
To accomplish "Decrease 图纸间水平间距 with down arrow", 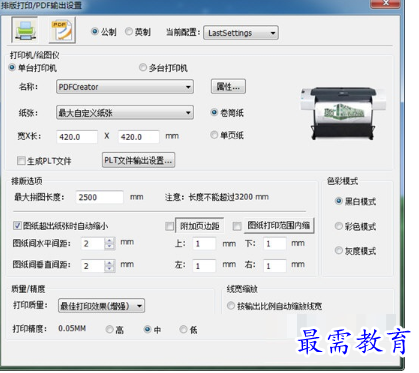I will pos(109,247).
